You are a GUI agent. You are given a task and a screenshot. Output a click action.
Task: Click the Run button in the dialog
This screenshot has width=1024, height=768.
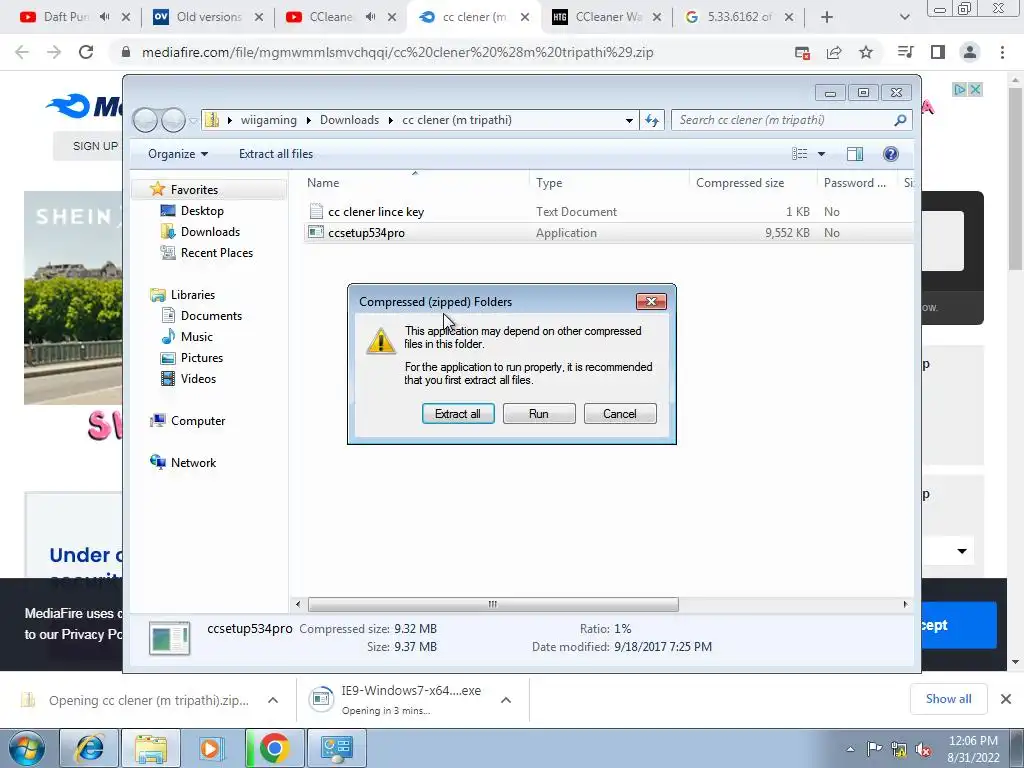pyautogui.click(x=539, y=413)
